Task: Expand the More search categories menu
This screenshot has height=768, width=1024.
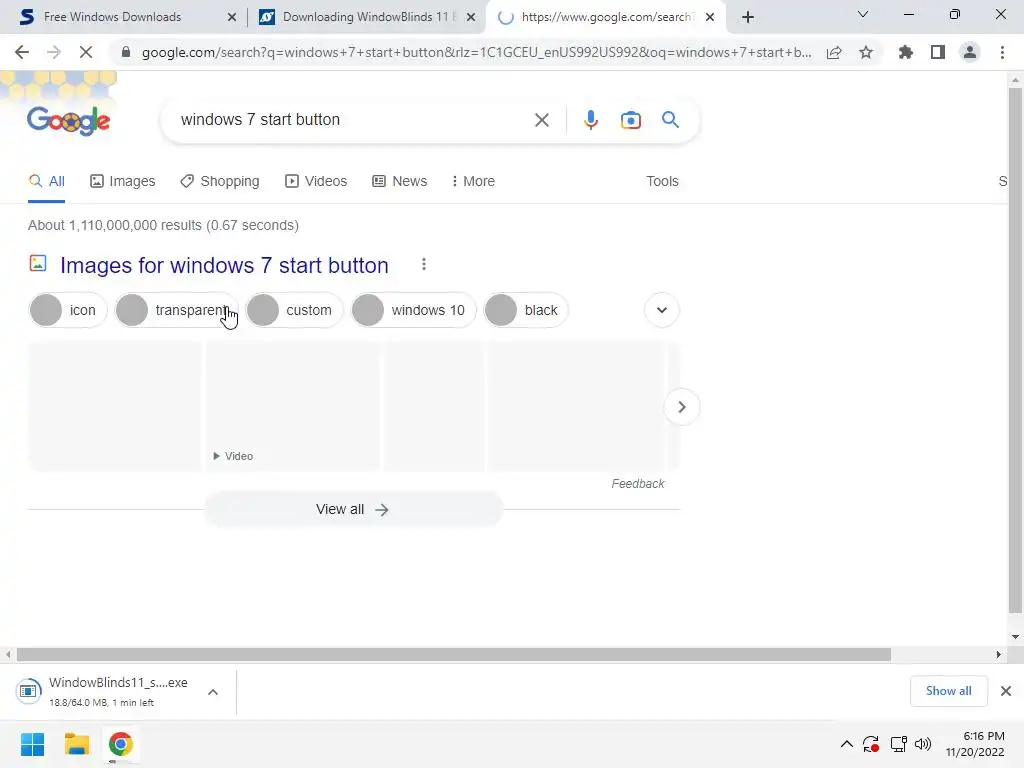Action: pos(473,182)
